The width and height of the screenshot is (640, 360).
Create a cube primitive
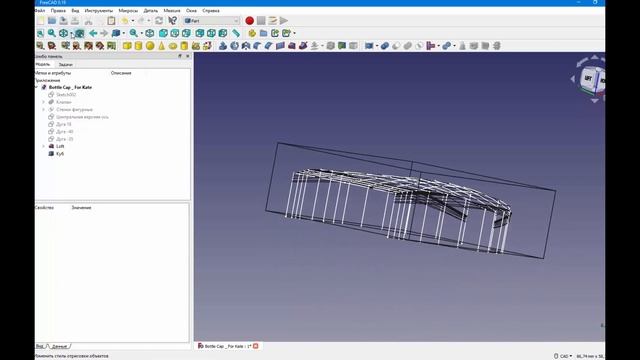click(127, 46)
